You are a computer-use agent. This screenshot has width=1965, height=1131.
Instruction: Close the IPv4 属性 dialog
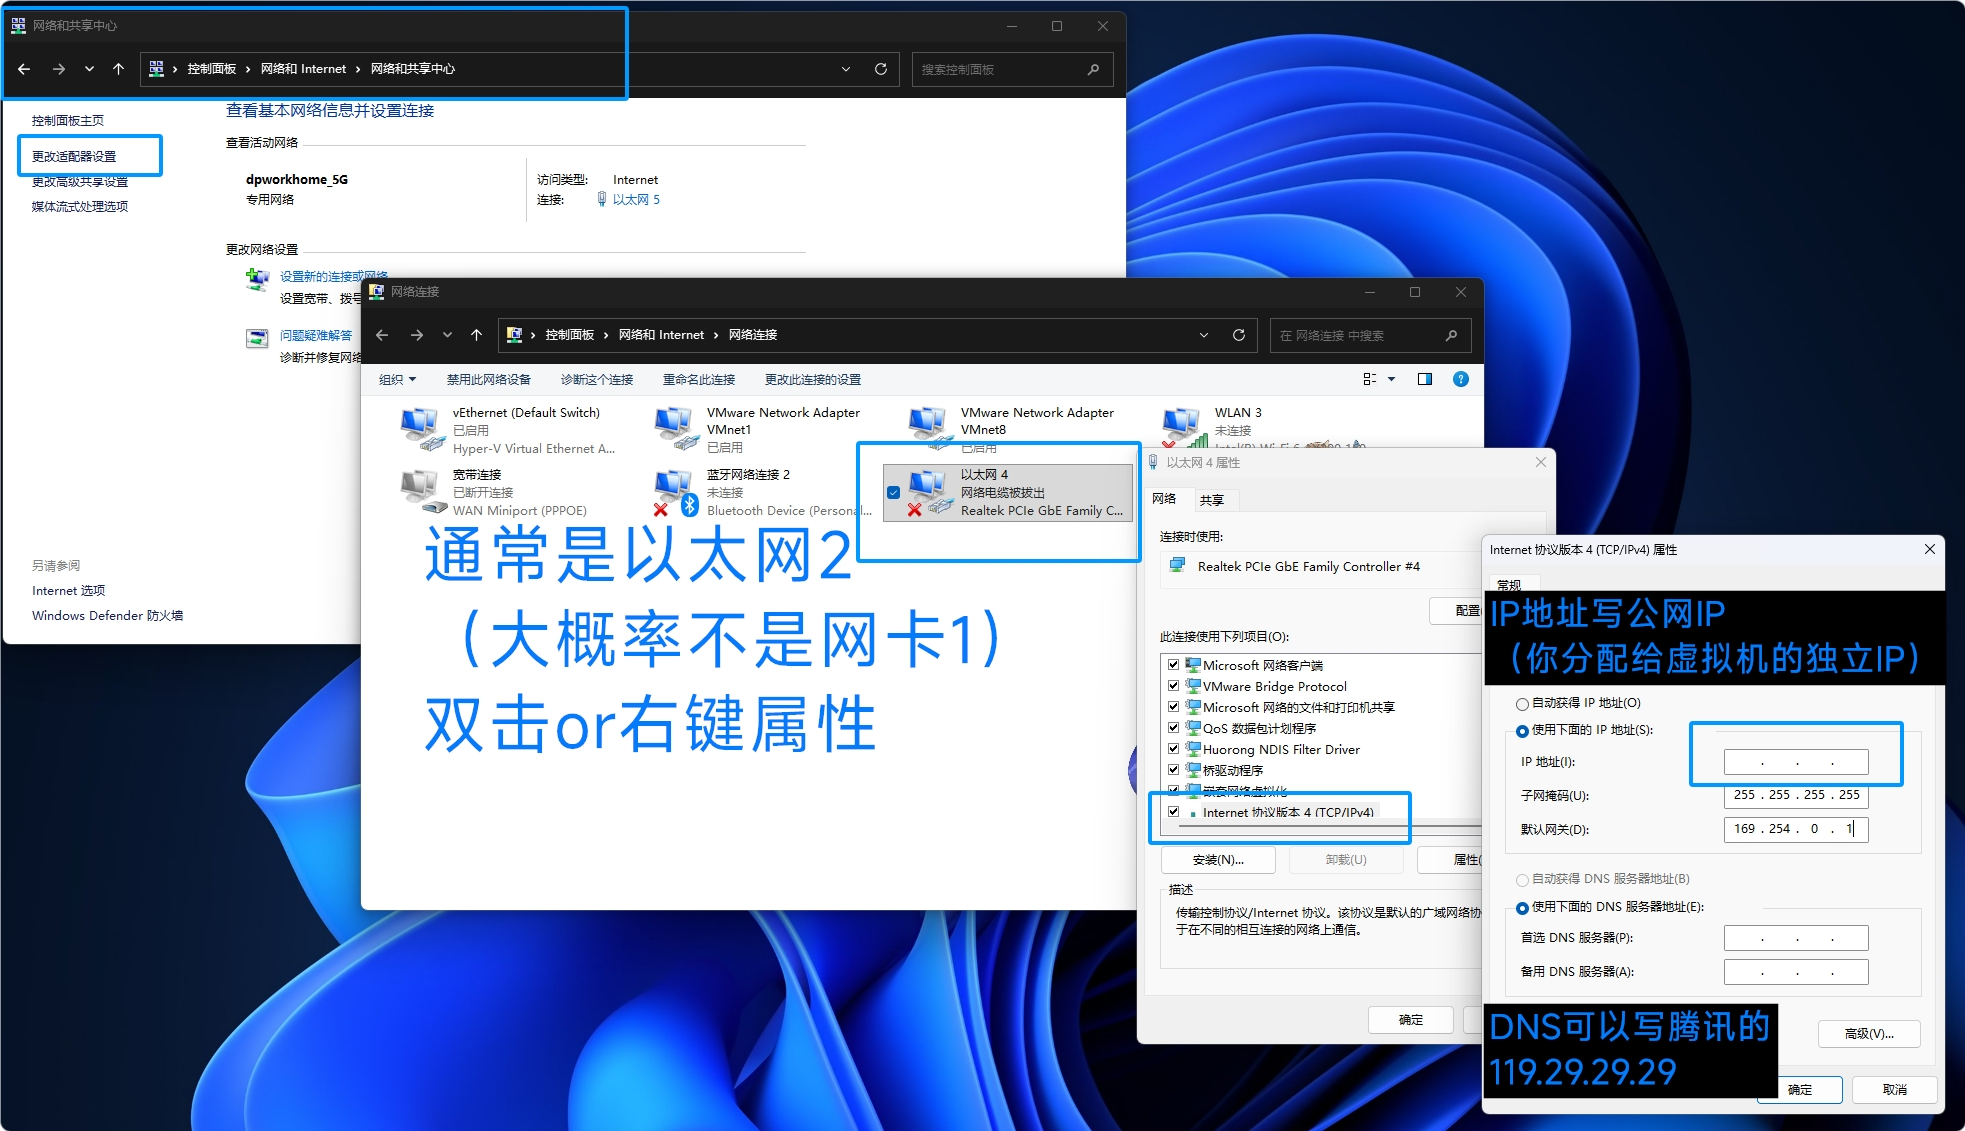(x=1929, y=549)
